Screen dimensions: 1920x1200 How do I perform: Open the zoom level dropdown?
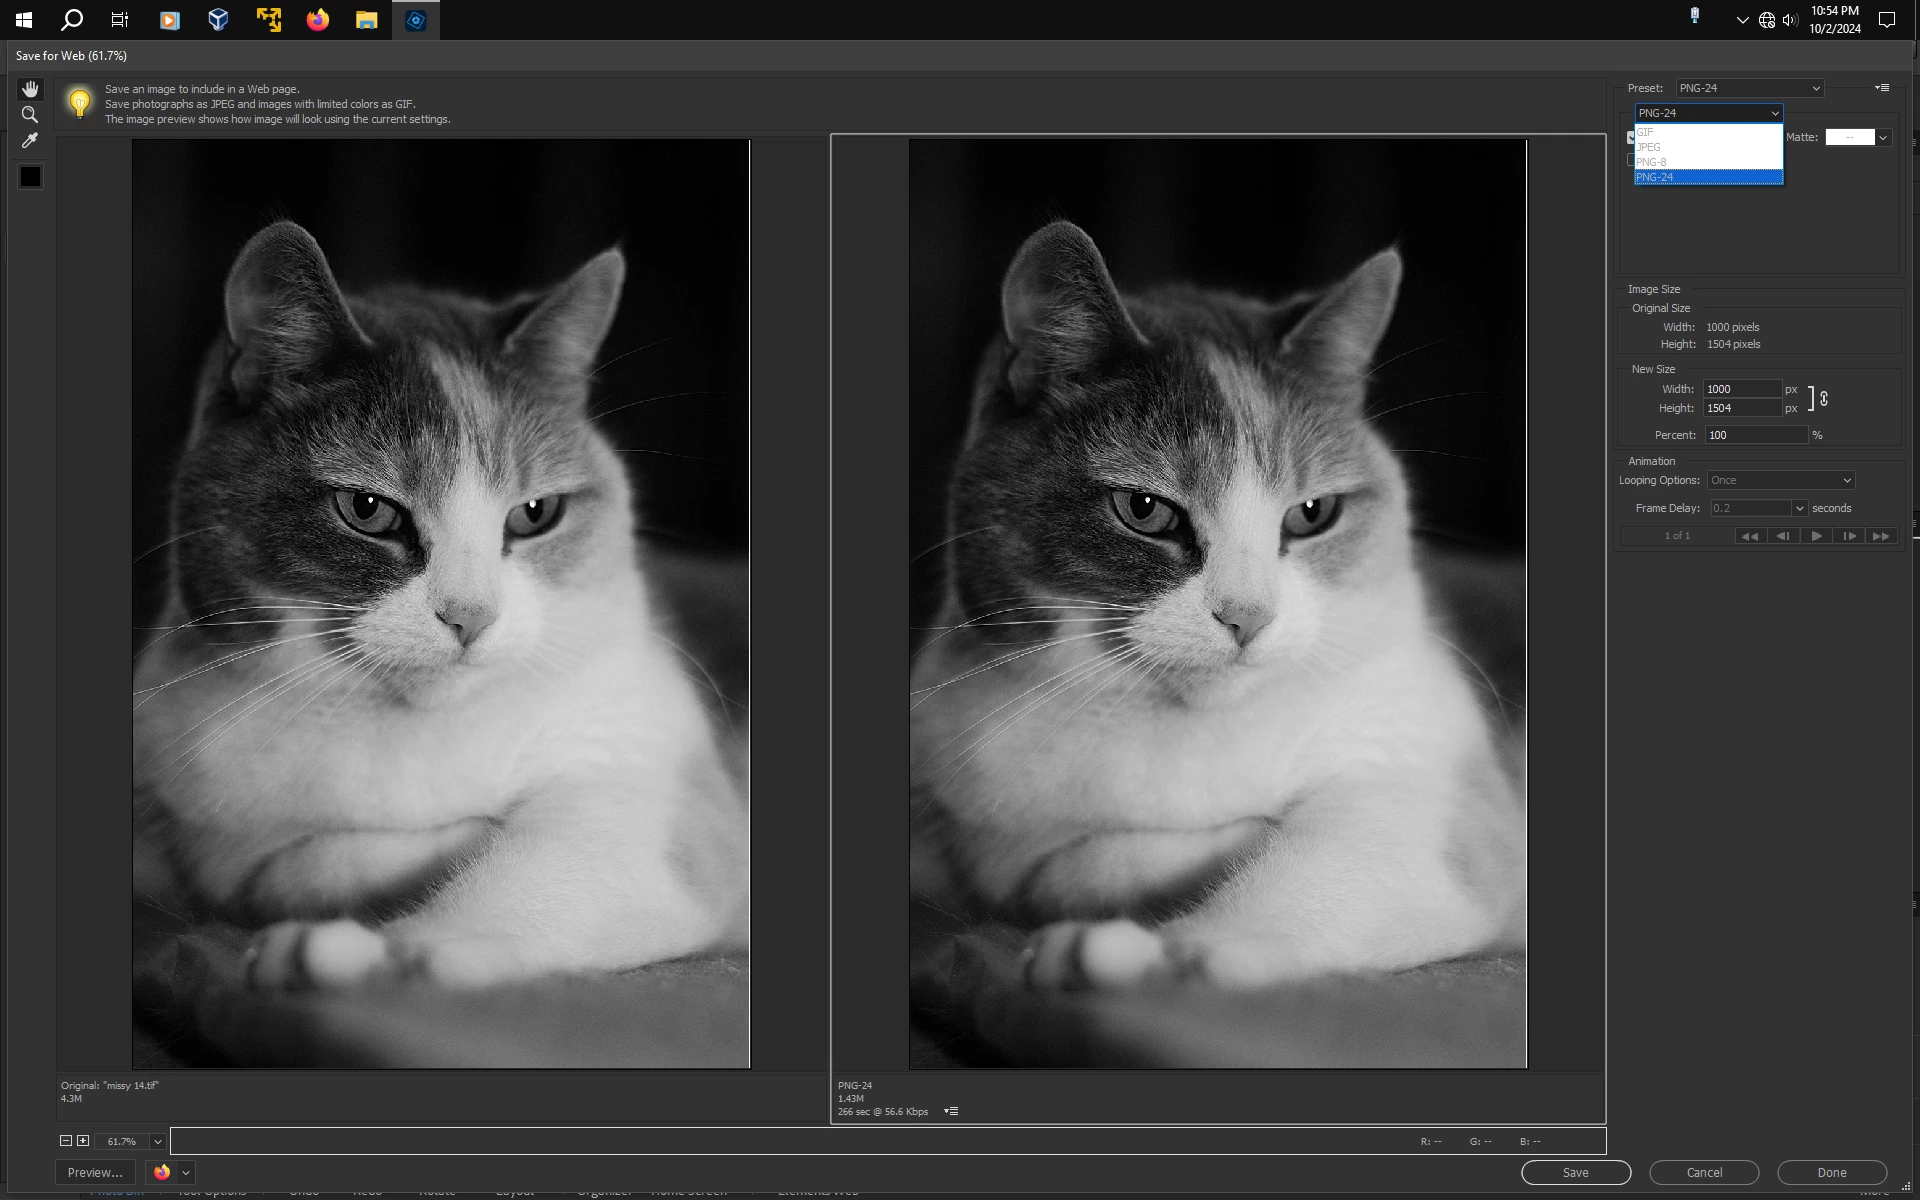157,1141
